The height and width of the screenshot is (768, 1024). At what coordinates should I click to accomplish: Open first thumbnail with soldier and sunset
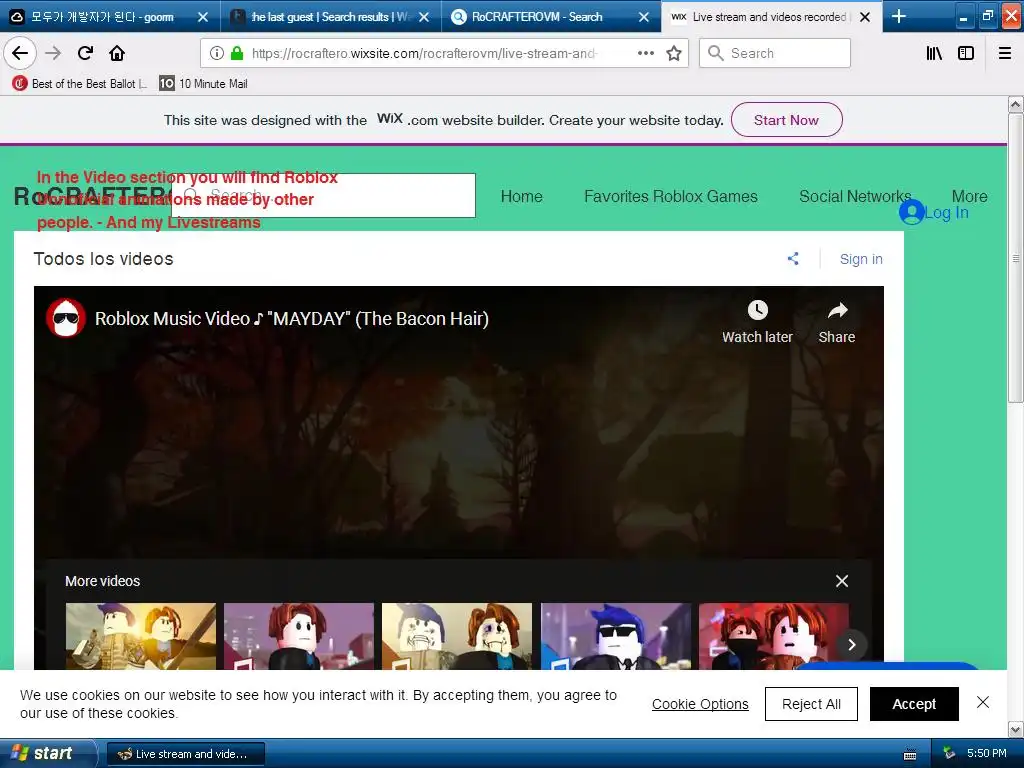click(x=140, y=636)
